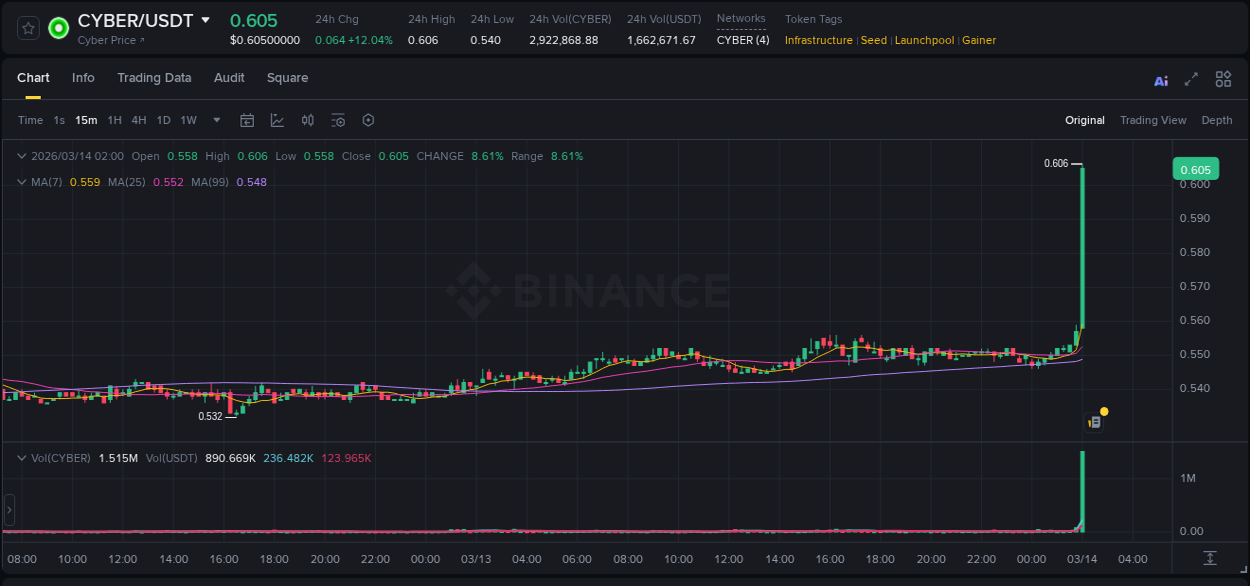Toggle the favorite star for CYBER/USDT
The height and width of the screenshot is (586, 1250).
27,27
